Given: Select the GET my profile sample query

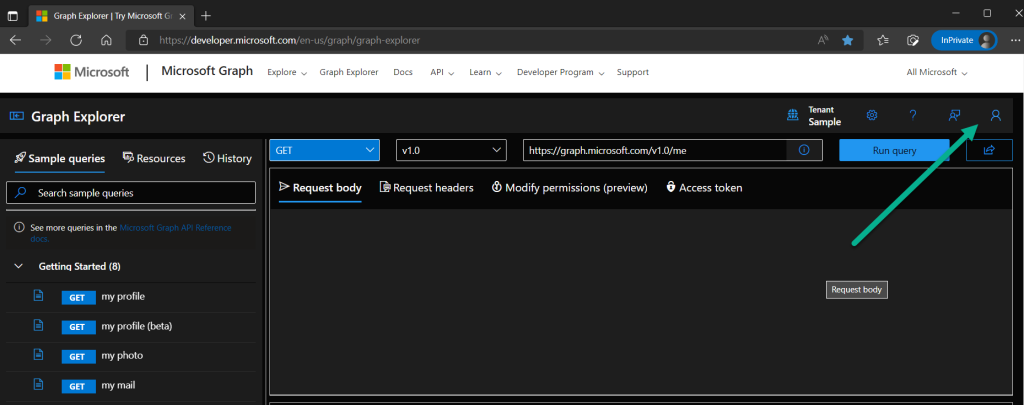Looking at the screenshot, I should click(130, 297).
